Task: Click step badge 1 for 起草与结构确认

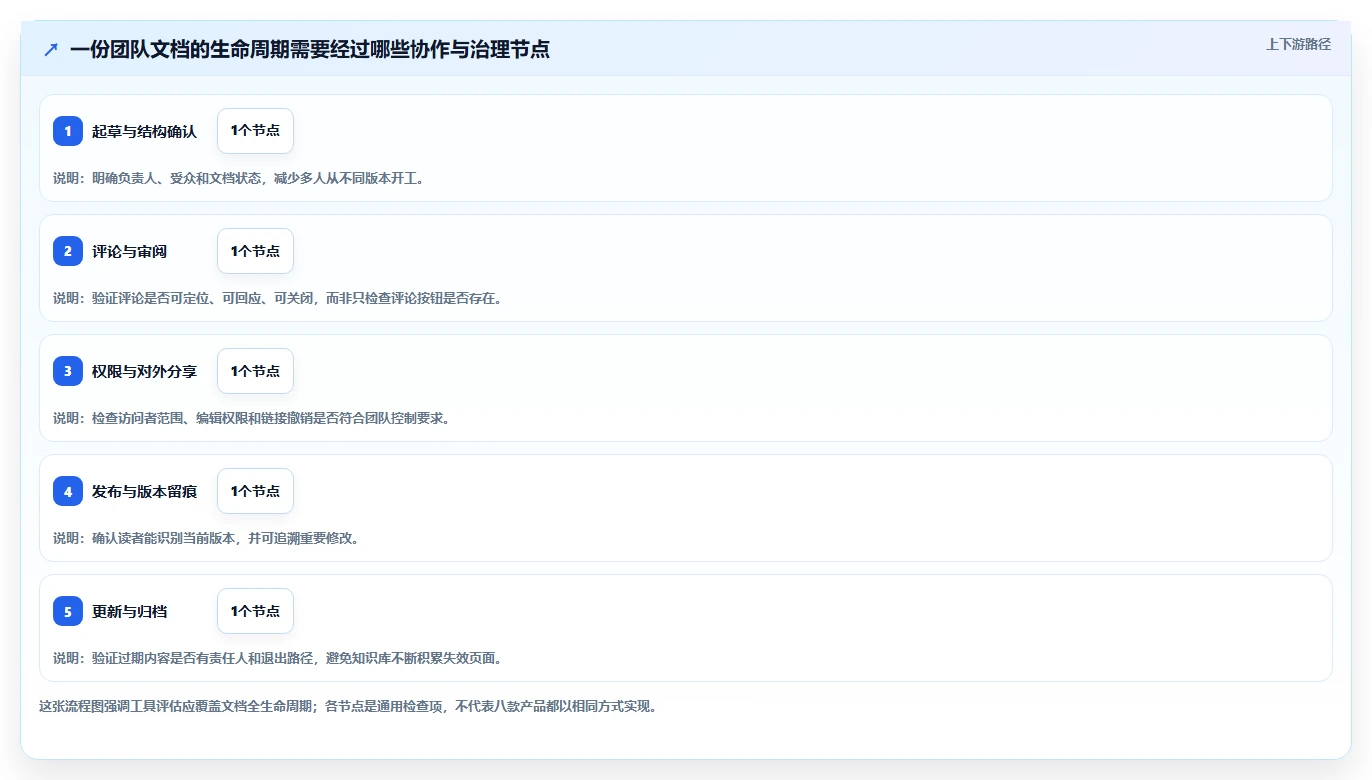Action: pos(68,131)
